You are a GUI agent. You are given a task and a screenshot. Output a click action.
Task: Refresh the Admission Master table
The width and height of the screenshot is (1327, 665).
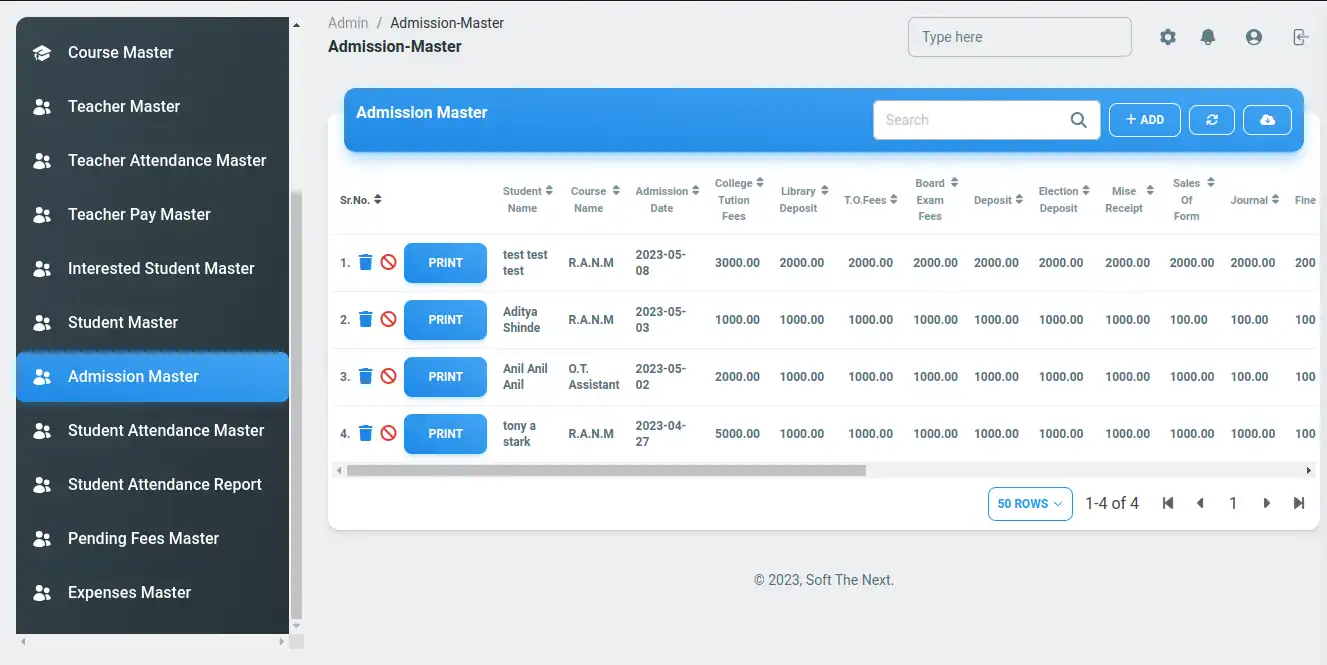[1212, 120]
